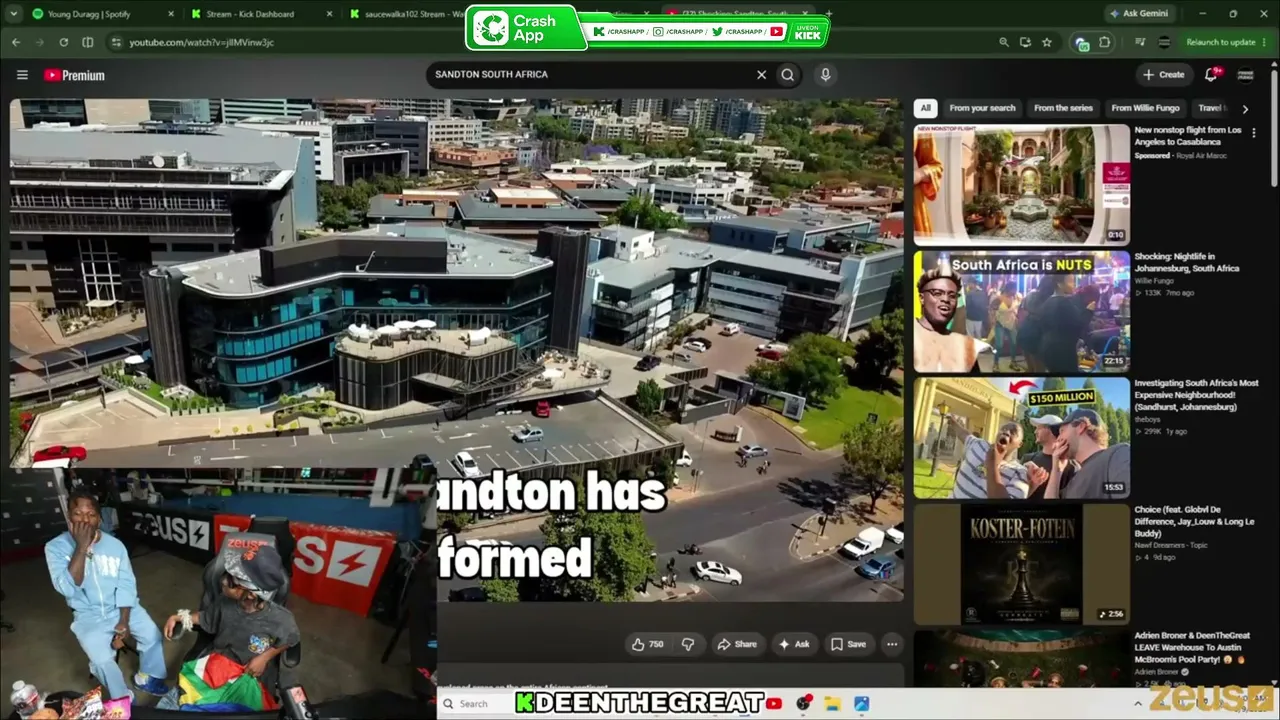This screenshot has width=1280, height=720.
Task: Open more actions ellipsis under the video
Action: coord(892,644)
